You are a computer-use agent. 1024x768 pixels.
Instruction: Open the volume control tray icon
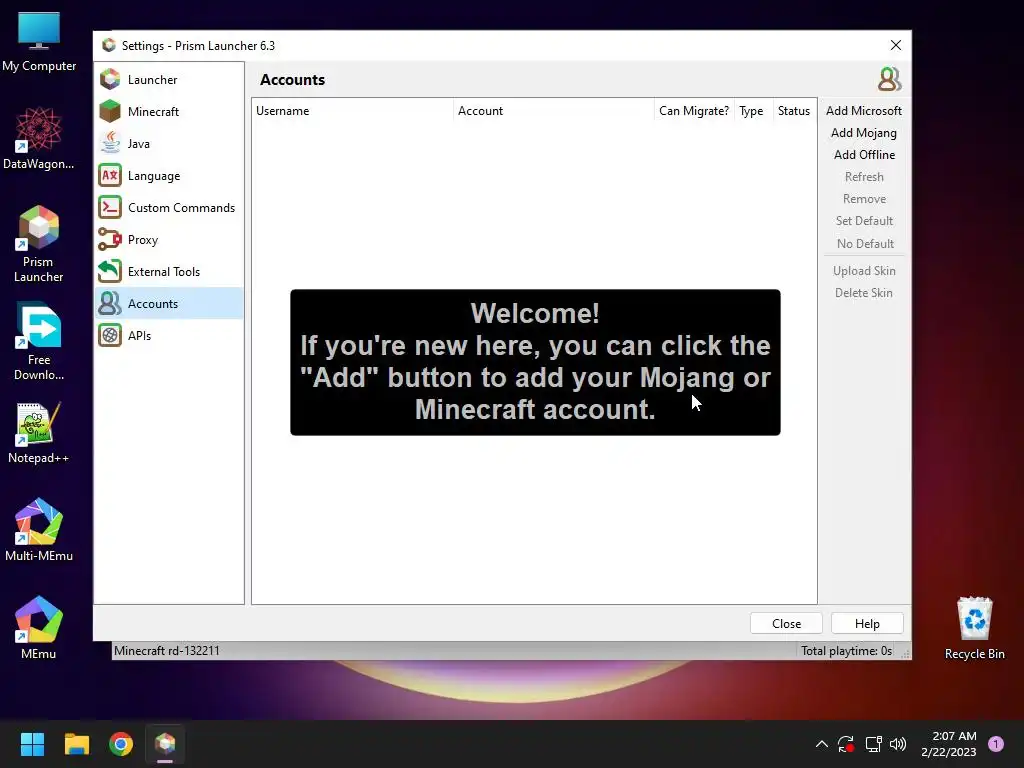click(899, 744)
